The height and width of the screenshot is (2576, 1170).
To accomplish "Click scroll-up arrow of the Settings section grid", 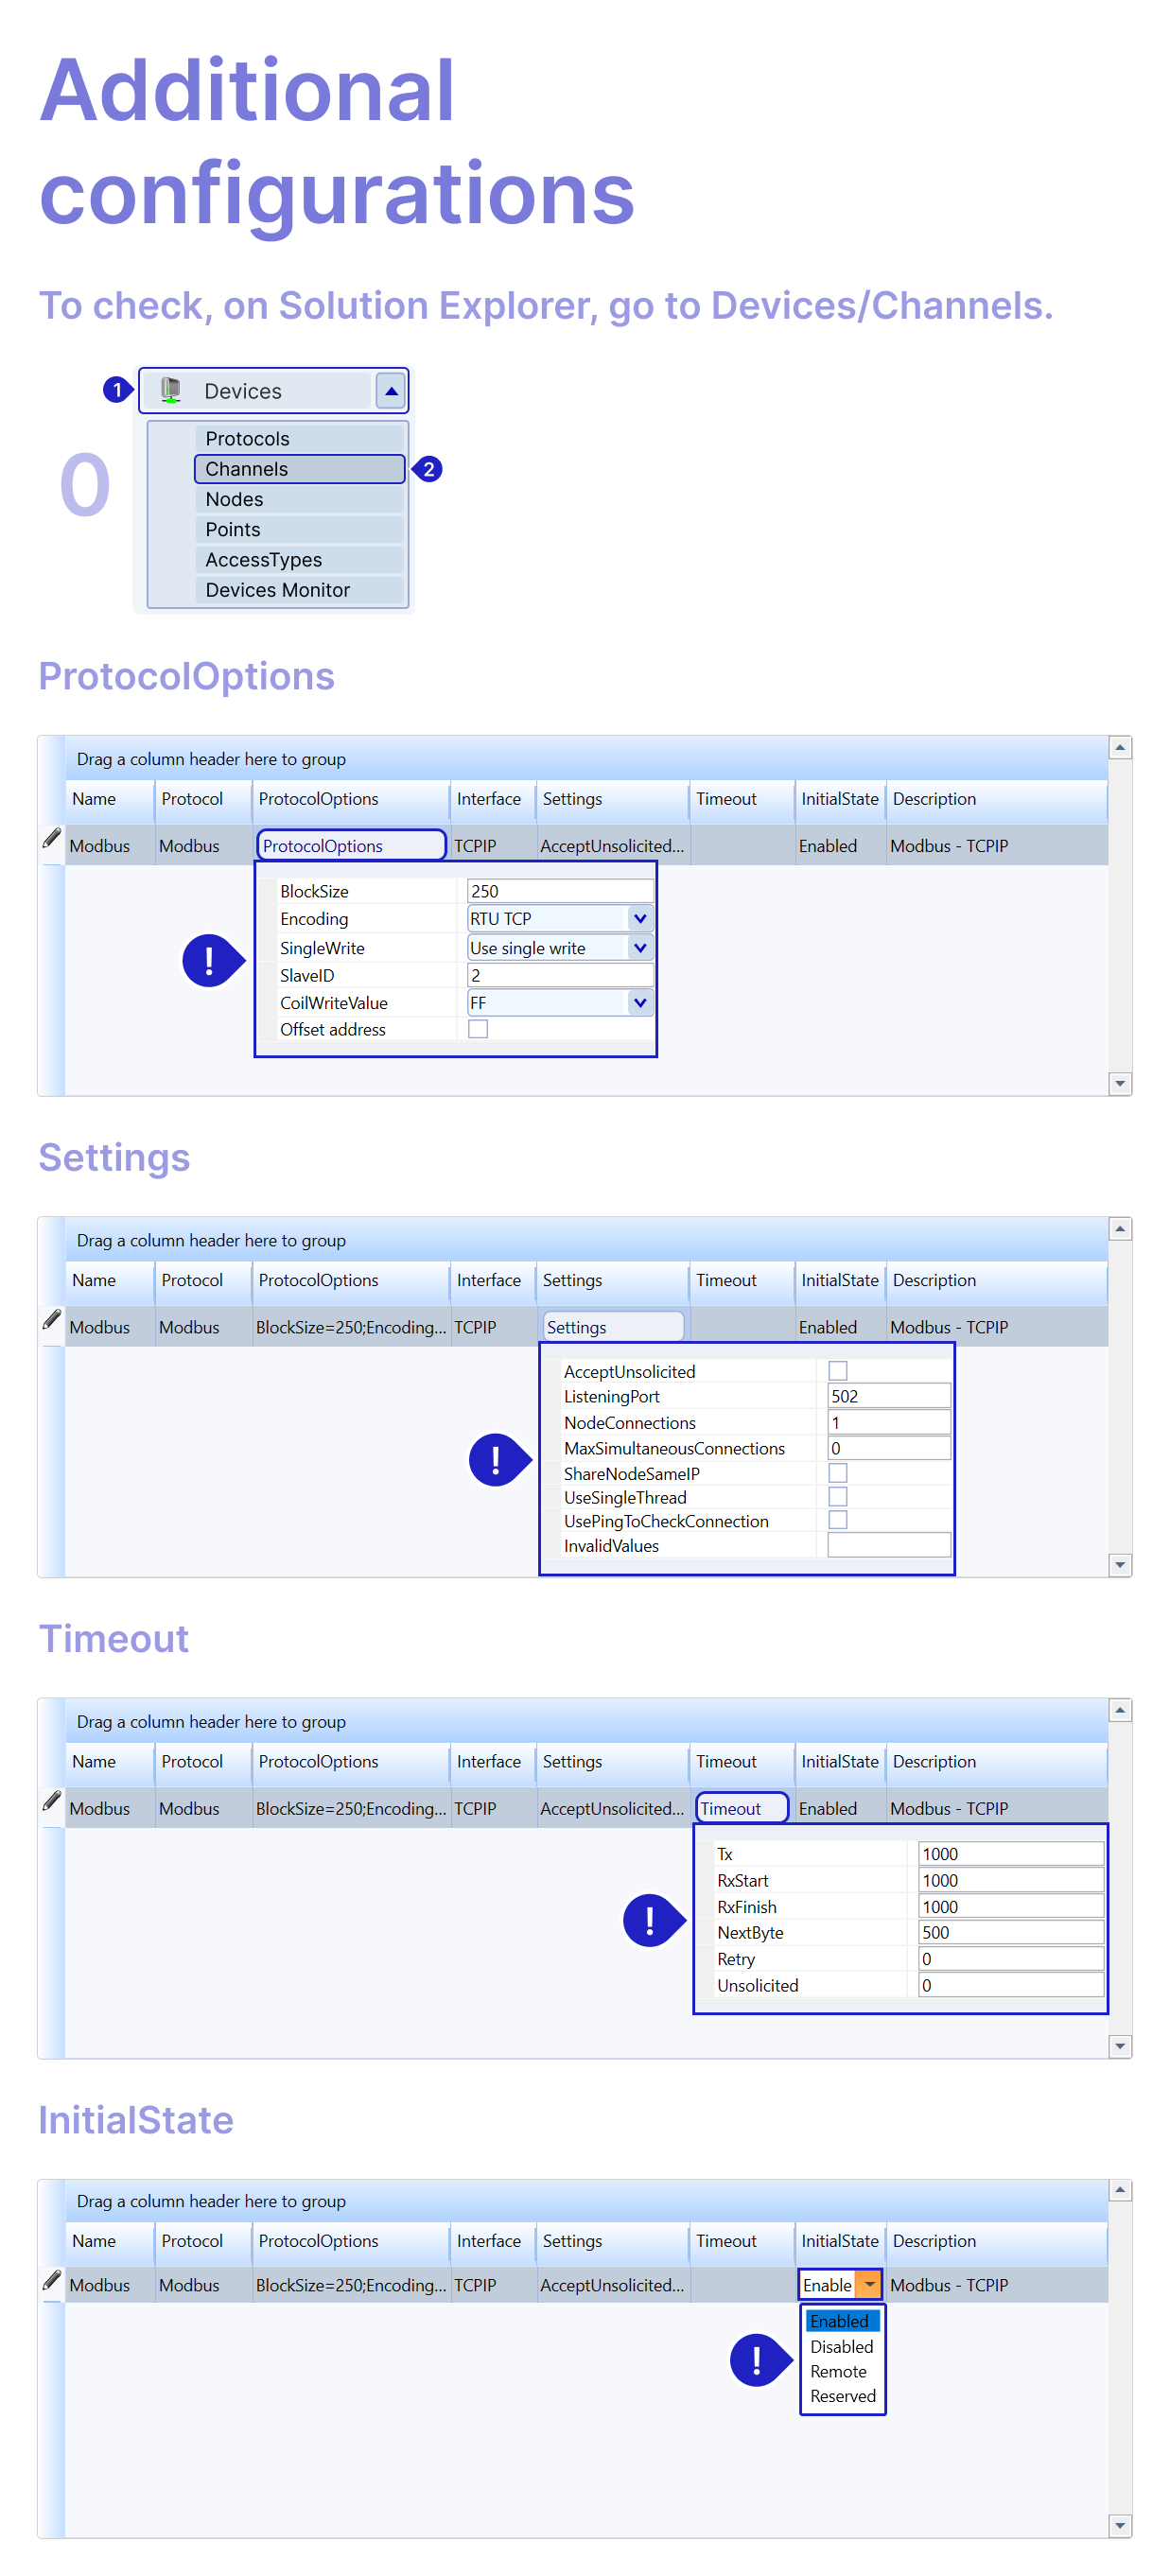I will pos(1120,1228).
